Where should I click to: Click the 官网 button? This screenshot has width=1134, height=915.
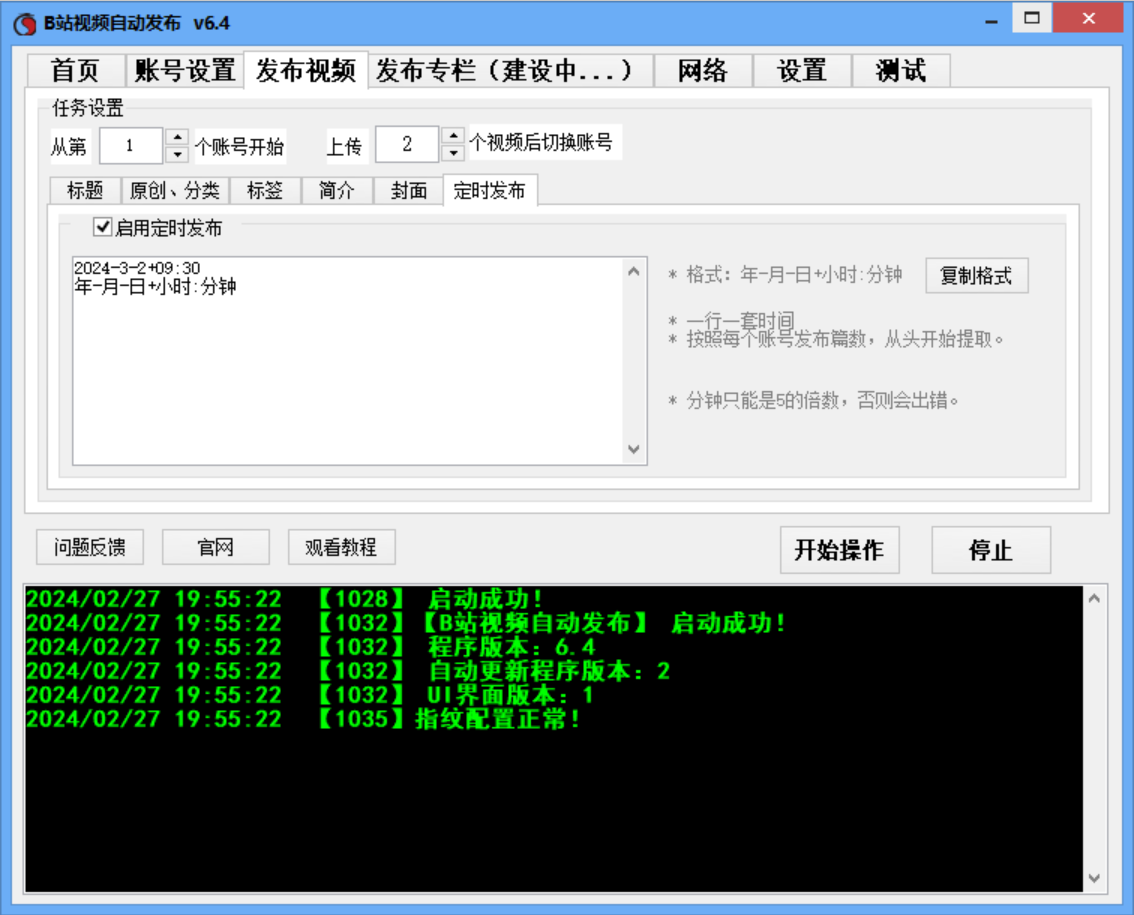[x=216, y=547]
